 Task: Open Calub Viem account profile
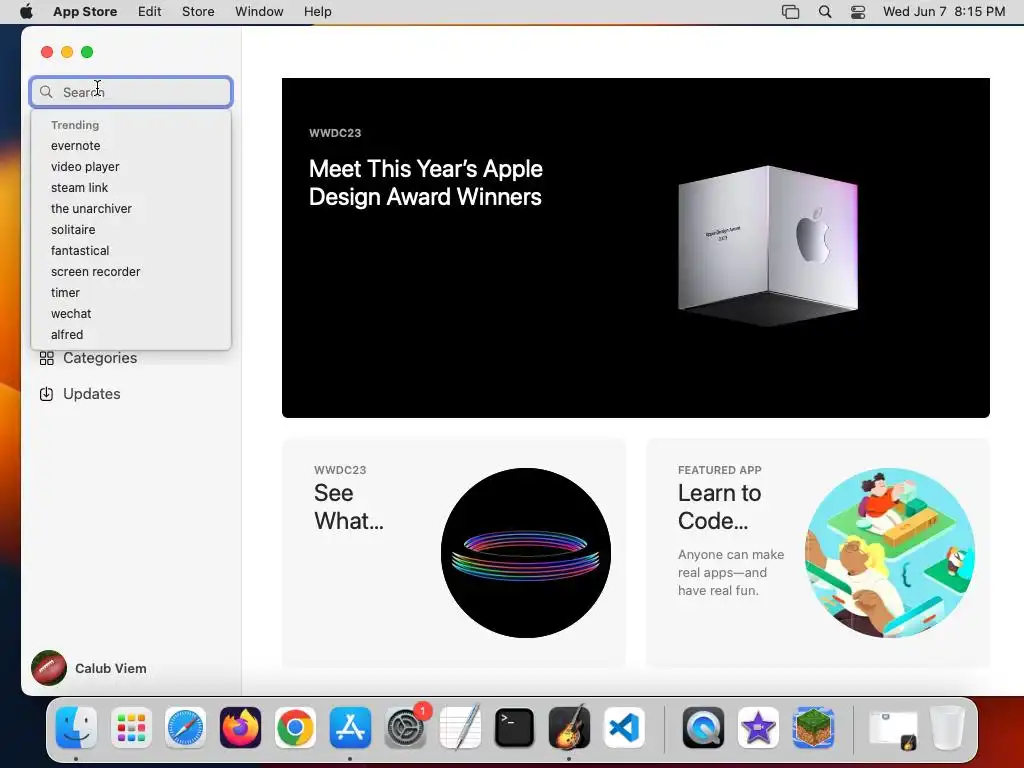point(89,668)
